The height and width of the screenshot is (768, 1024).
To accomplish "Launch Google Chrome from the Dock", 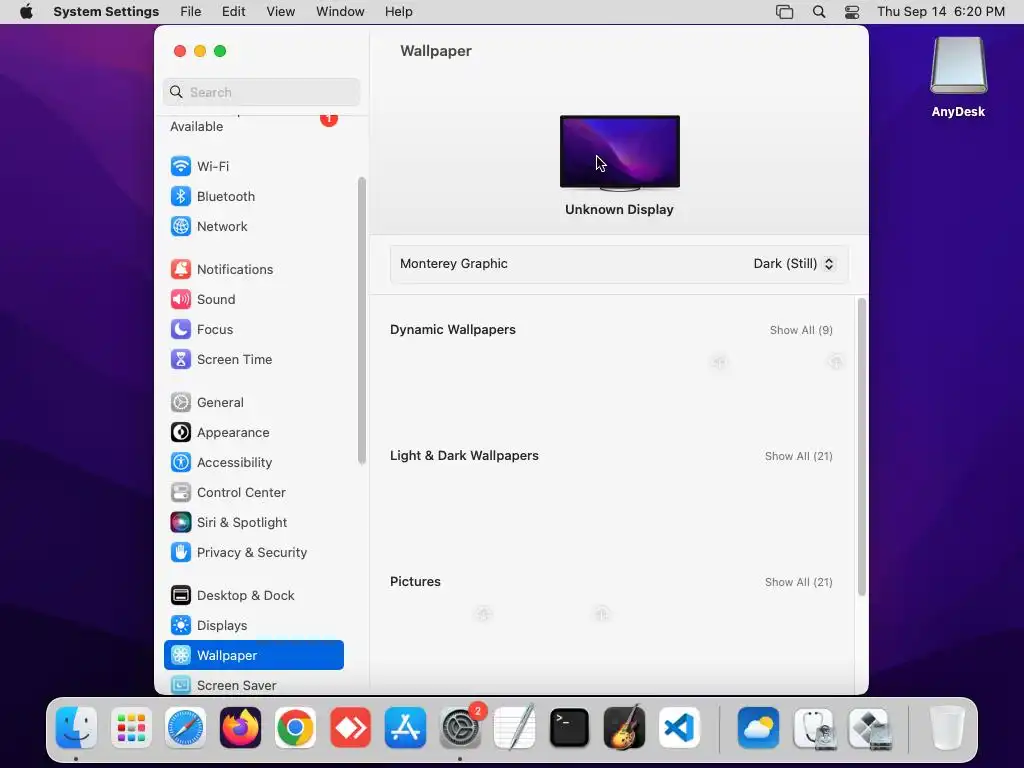I will [295, 727].
